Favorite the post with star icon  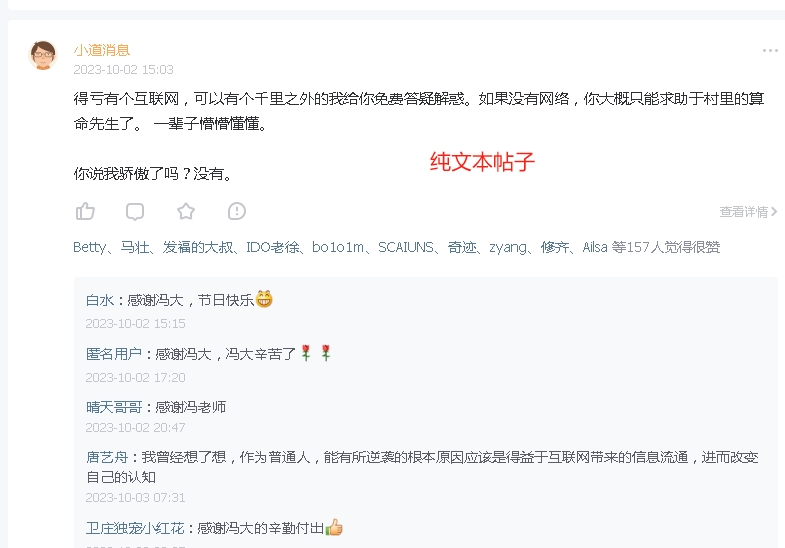coord(186,211)
